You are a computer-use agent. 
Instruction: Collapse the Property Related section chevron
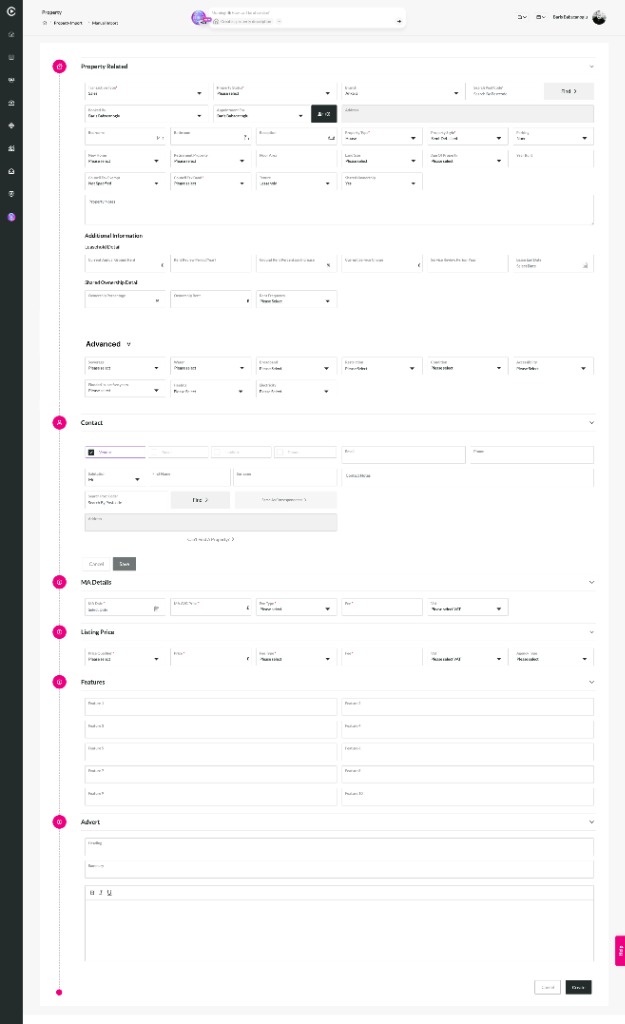click(x=591, y=67)
